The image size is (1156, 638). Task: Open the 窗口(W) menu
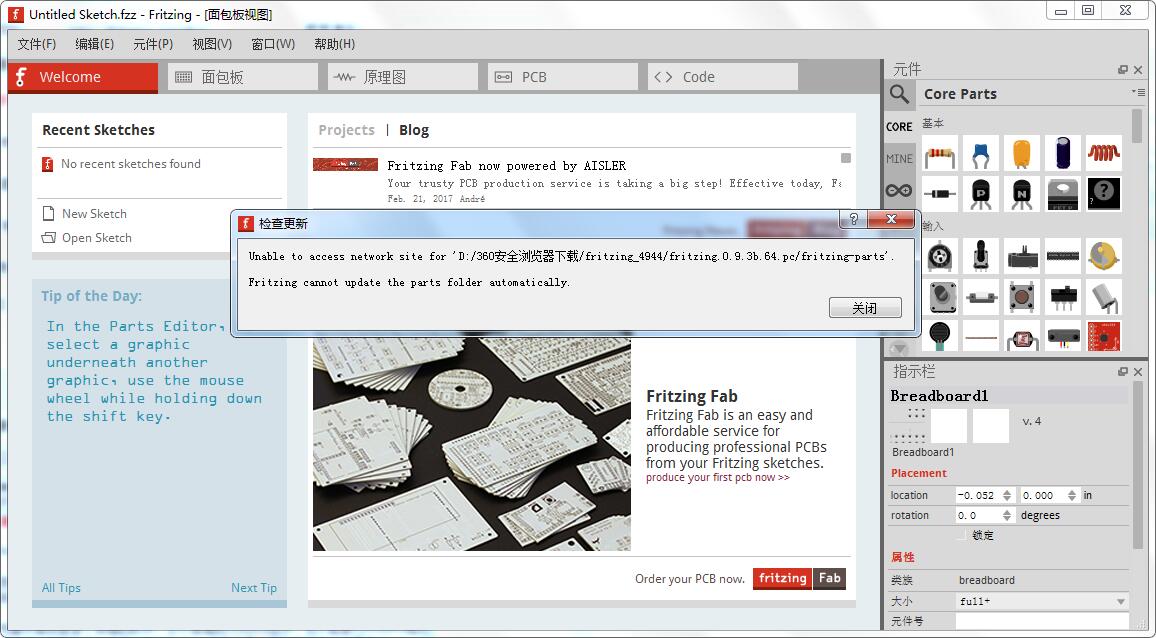point(273,44)
